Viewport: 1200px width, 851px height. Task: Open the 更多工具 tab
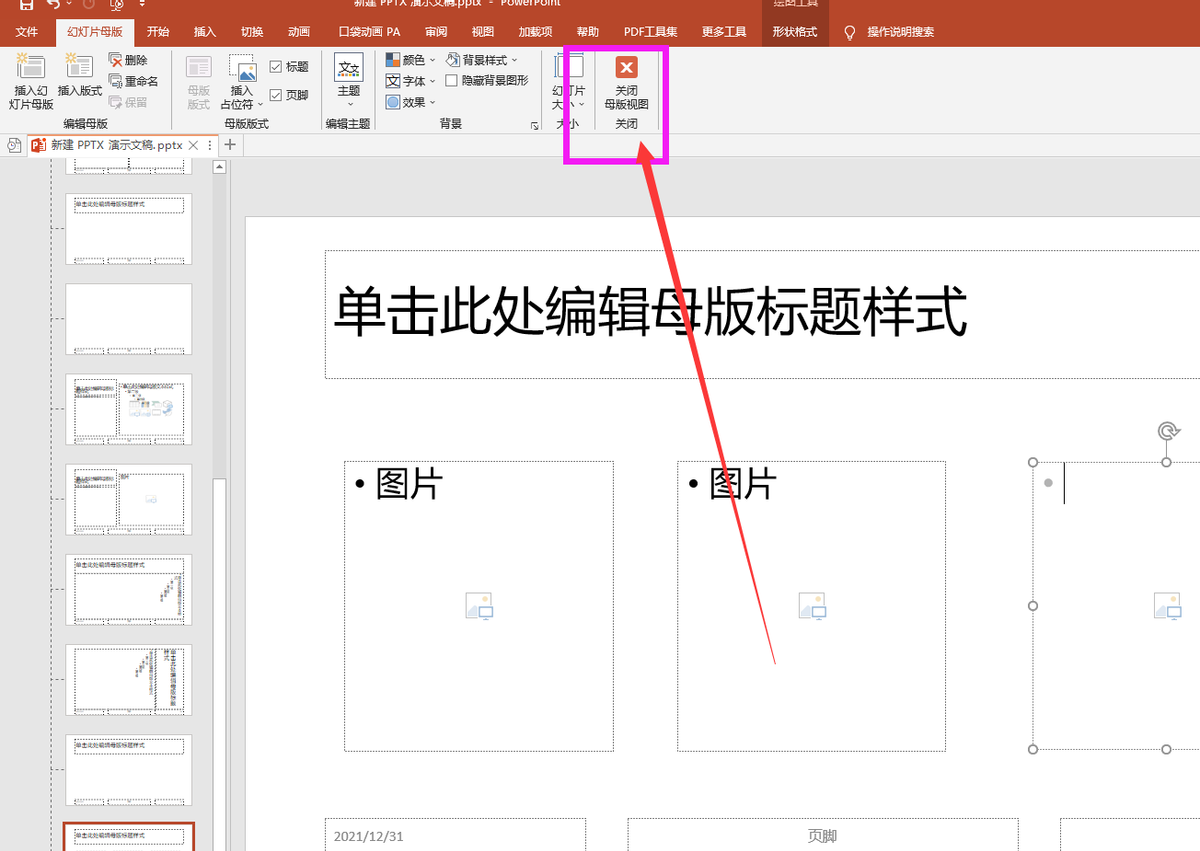[x=724, y=32]
